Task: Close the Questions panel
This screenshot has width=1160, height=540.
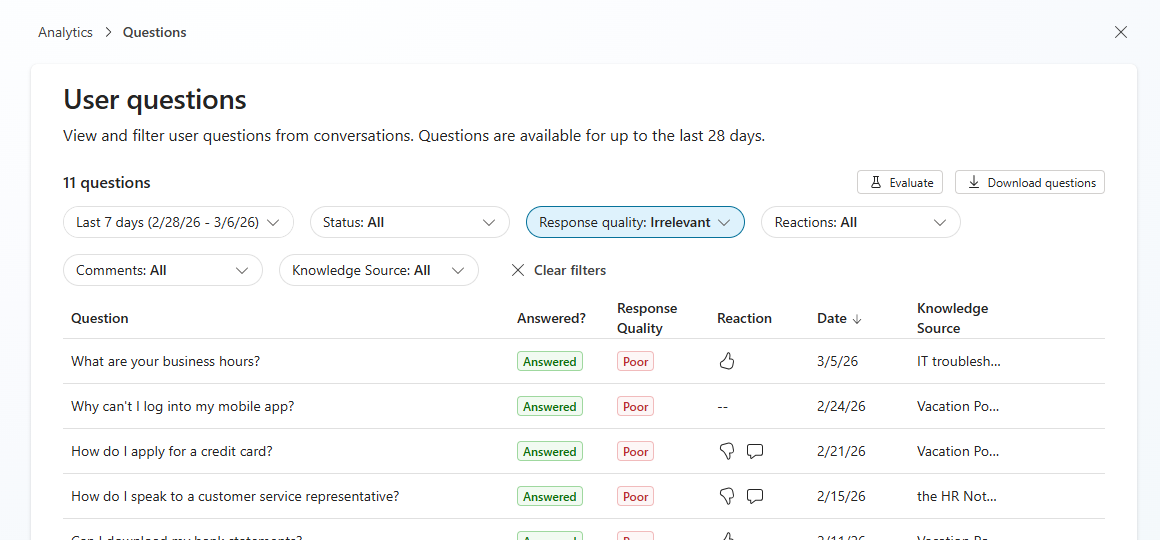Action: 1121,32
